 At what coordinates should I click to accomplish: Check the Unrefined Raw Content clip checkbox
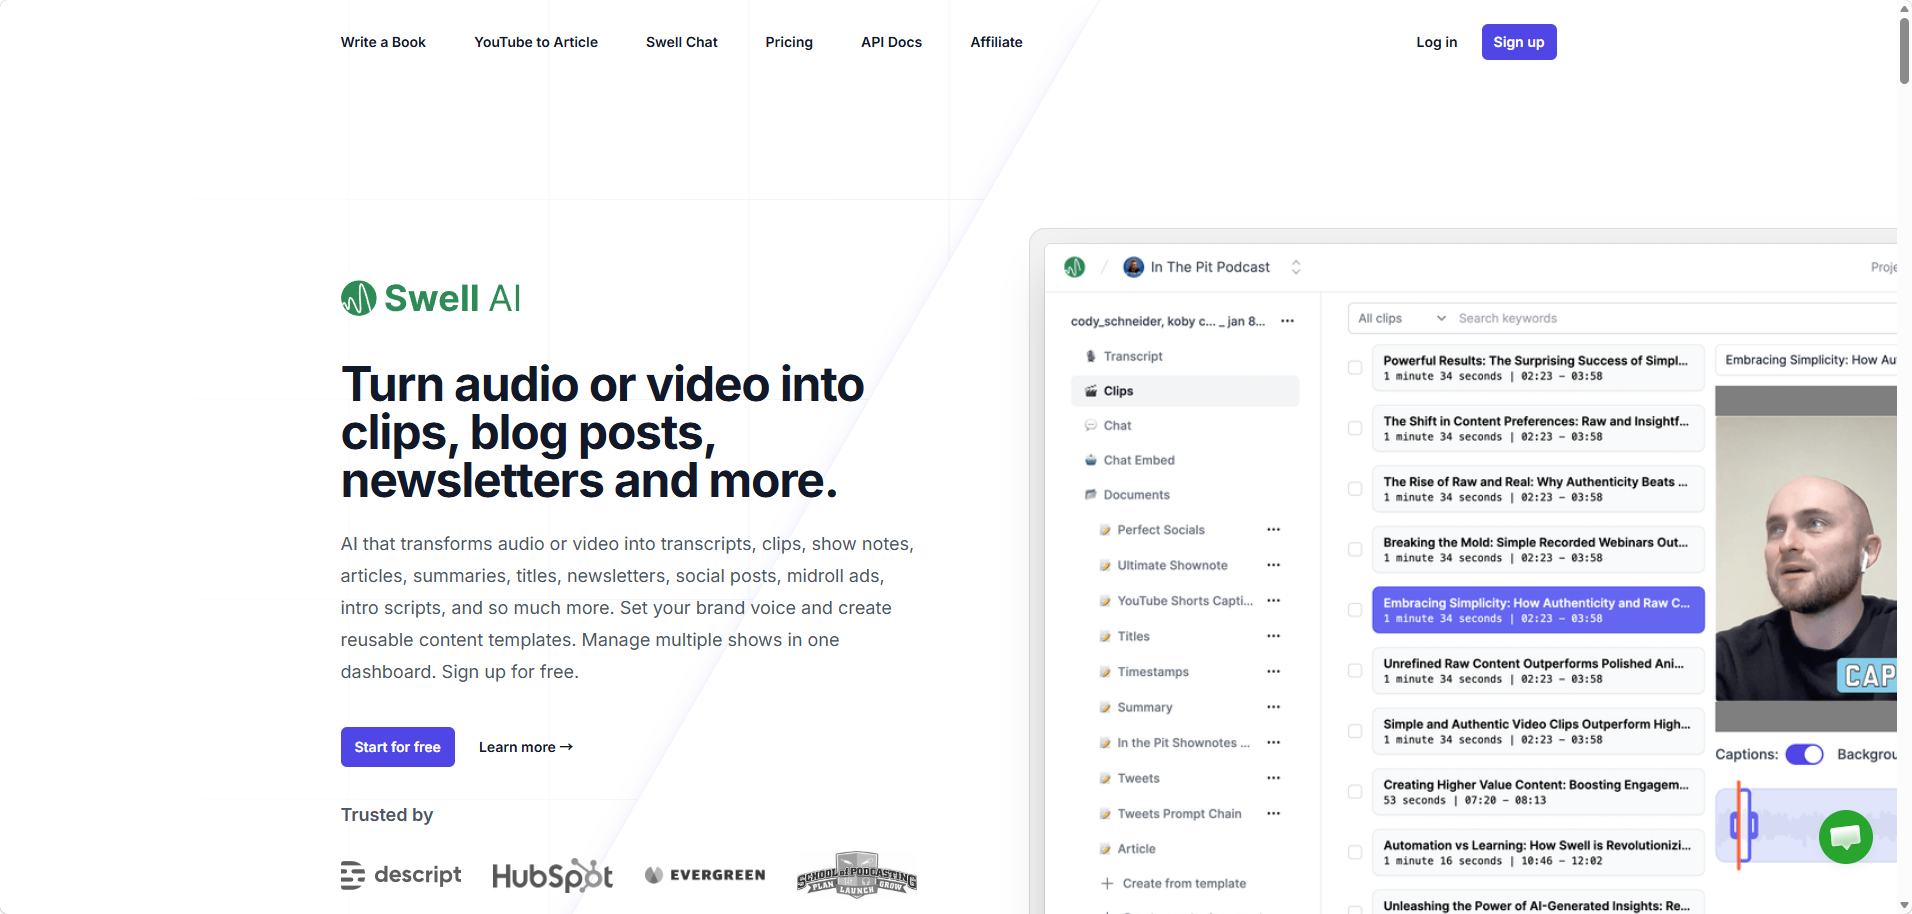(1355, 671)
